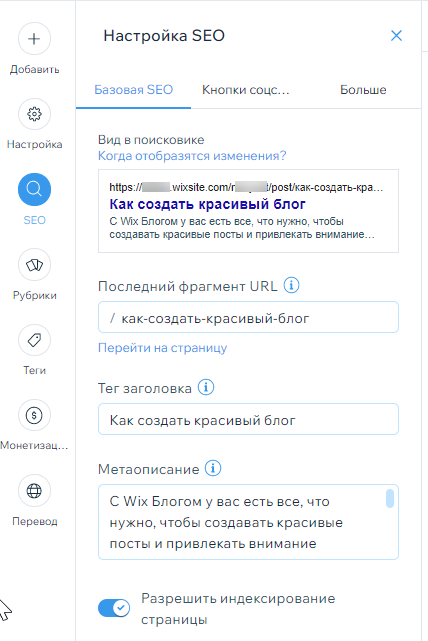Screen dimensions: 428x641
Task: Click the URL slug input field
Action: (x=248, y=317)
